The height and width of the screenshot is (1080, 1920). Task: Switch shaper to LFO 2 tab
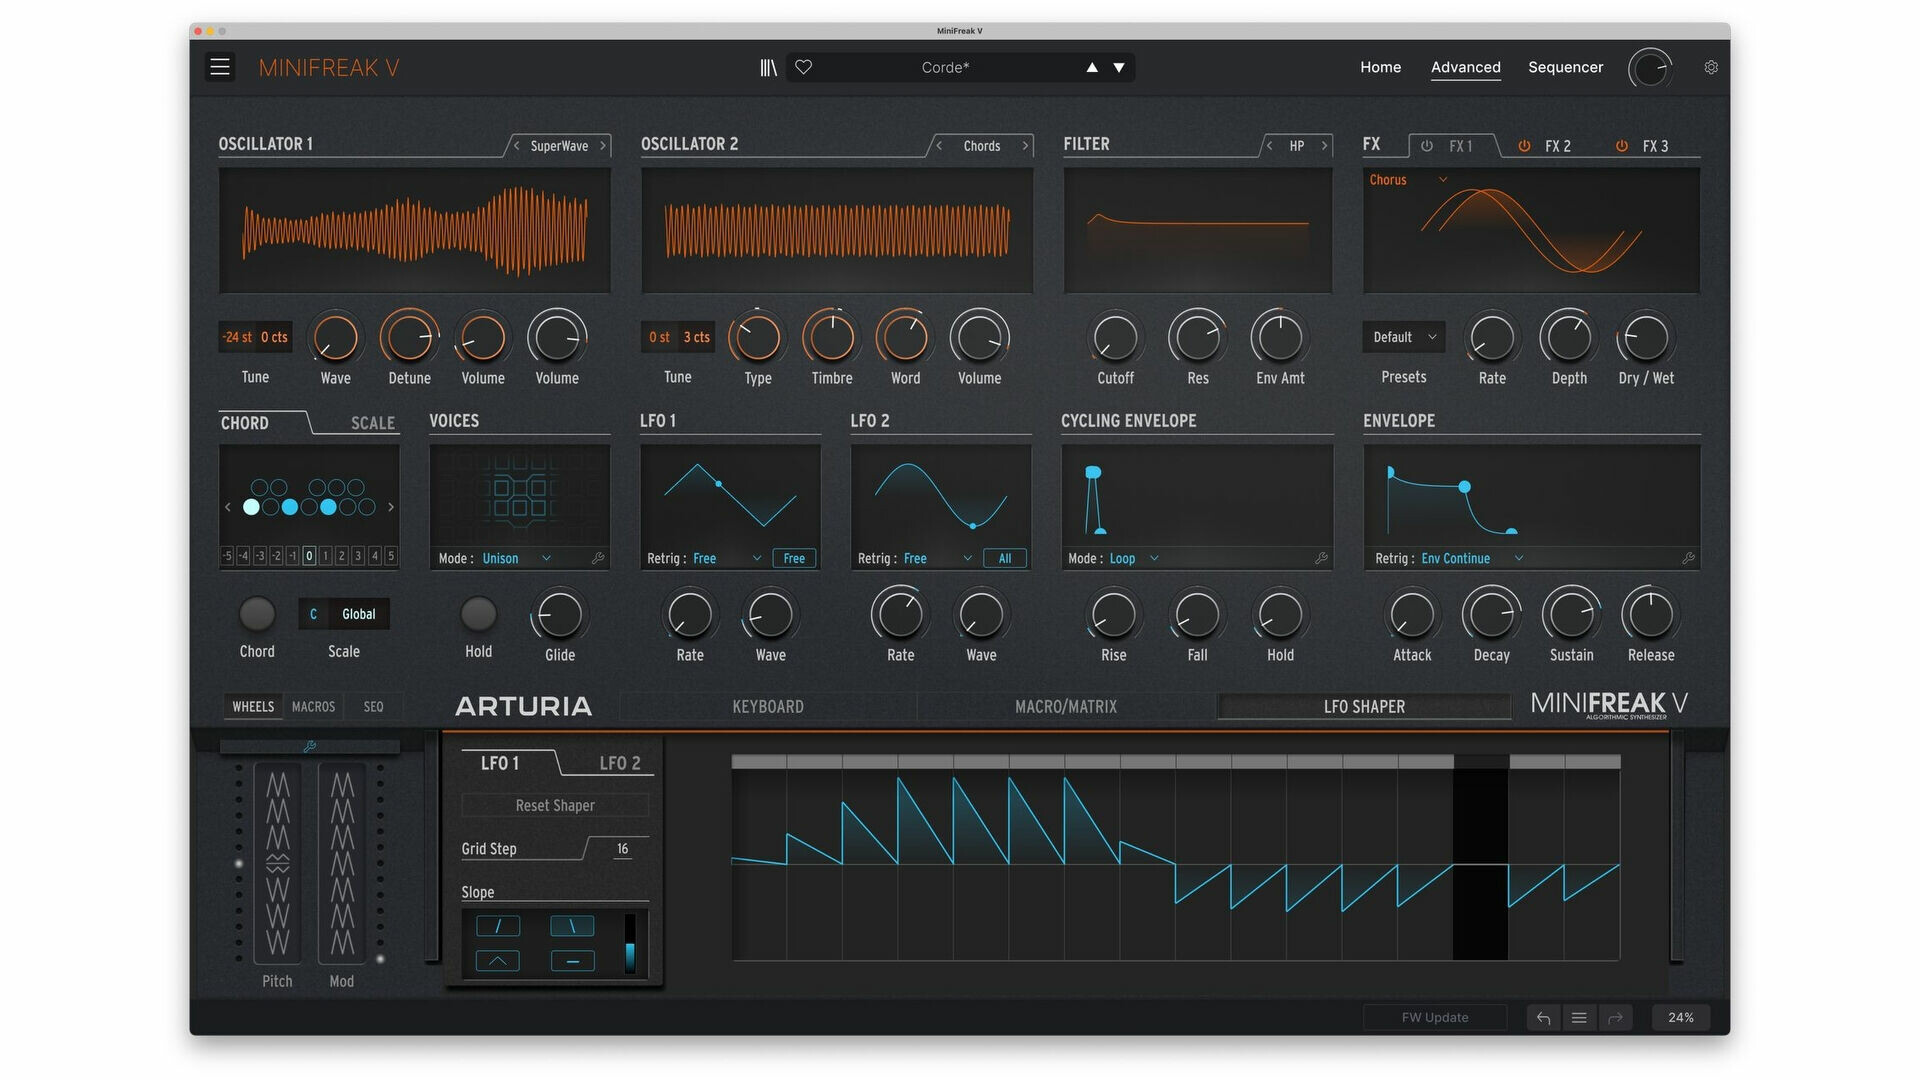tap(619, 763)
